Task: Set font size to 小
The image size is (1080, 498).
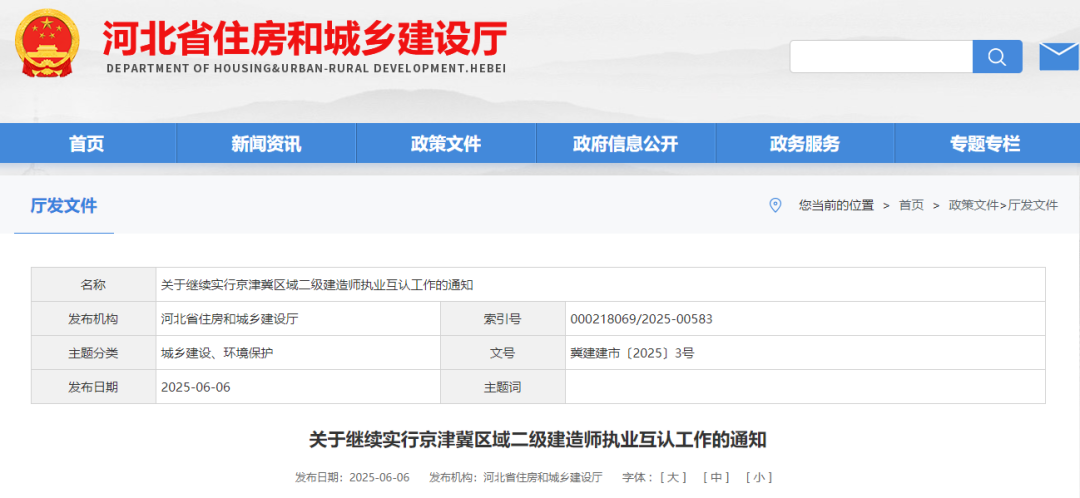Action: click(x=759, y=477)
